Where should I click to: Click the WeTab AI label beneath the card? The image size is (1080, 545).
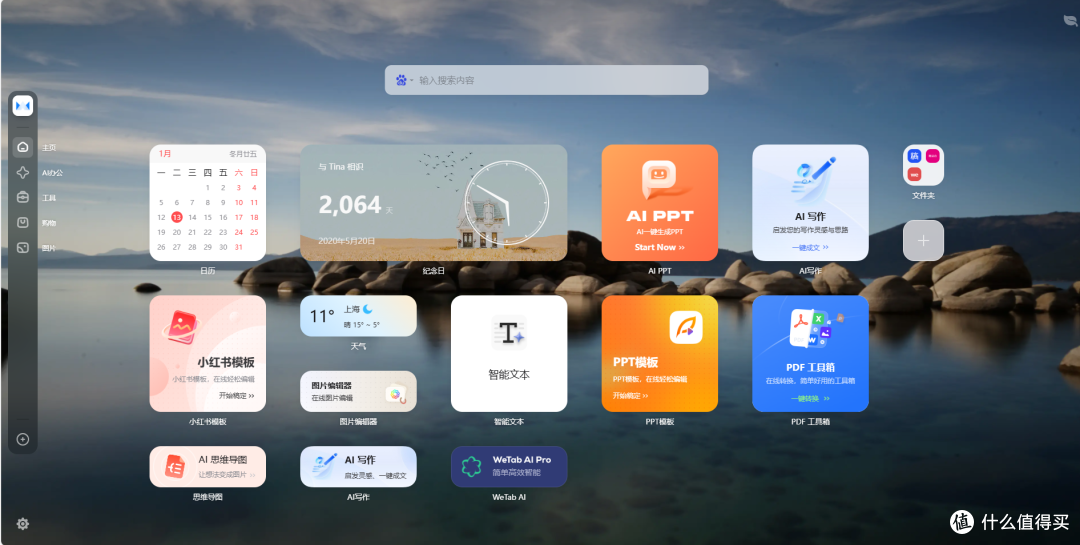click(x=509, y=497)
